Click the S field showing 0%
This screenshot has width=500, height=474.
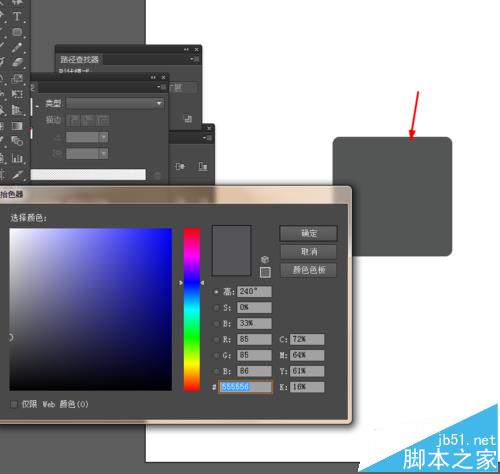click(254, 308)
